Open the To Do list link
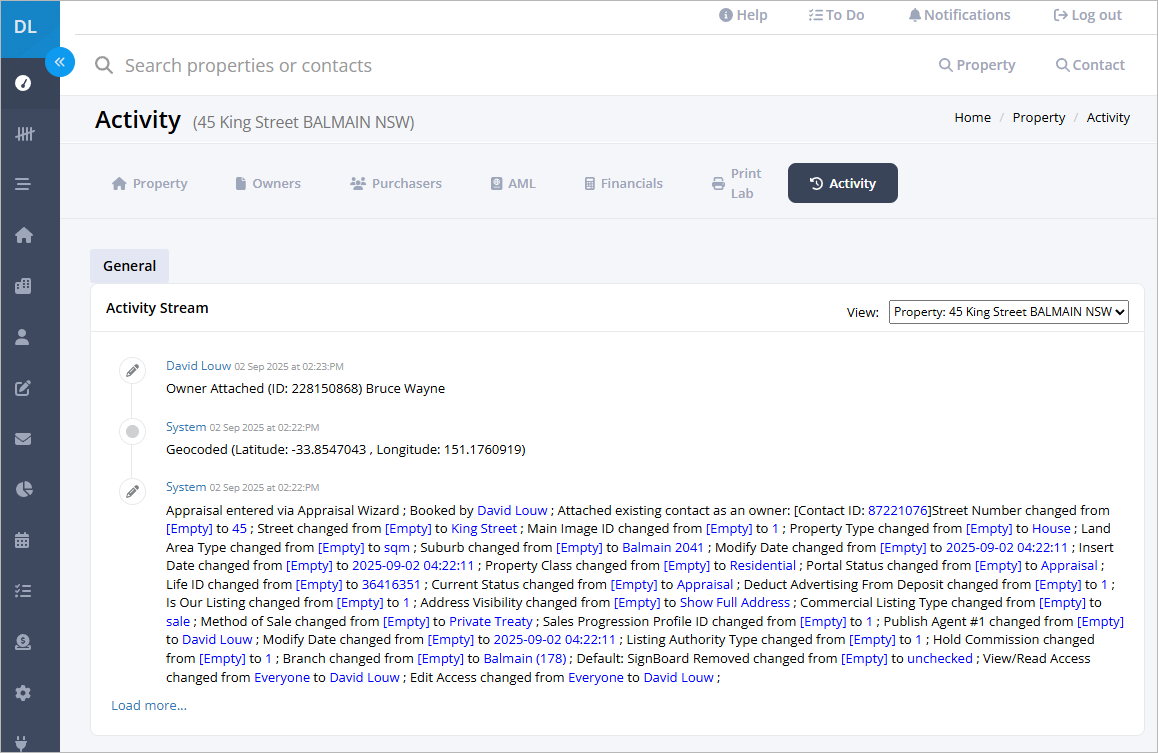 836,15
